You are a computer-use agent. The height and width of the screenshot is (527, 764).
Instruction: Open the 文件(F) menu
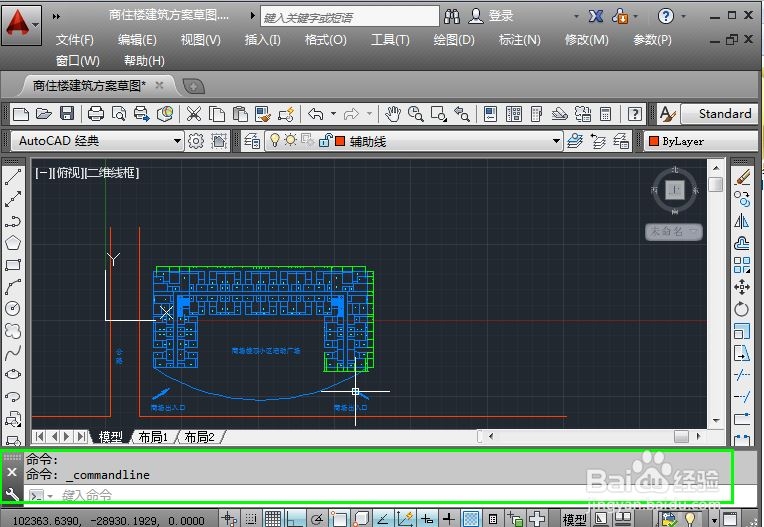tap(75, 39)
